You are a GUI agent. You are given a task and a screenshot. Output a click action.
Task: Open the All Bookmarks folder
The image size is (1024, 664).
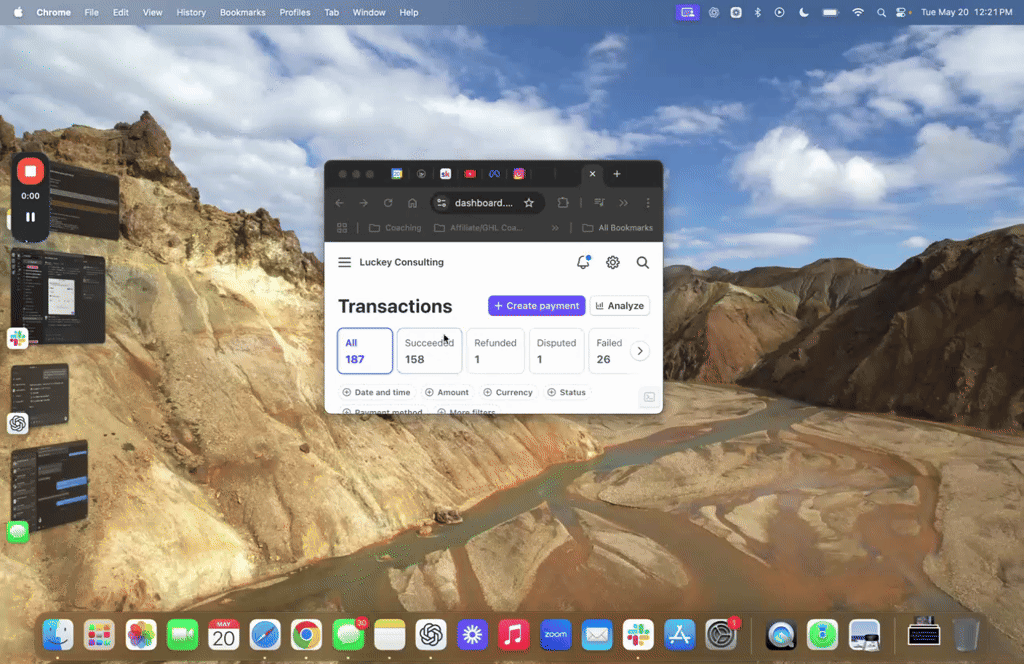617,228
